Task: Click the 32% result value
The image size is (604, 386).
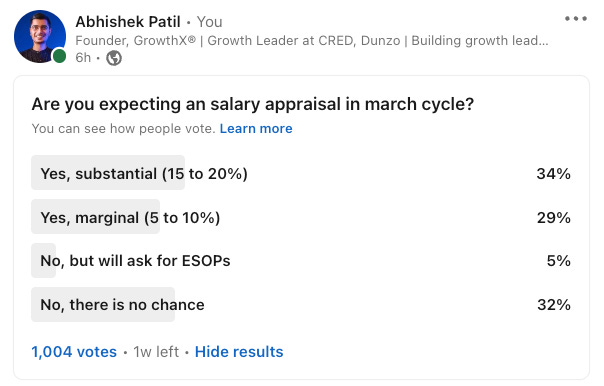Action: pyautogui.click(x=554, y=305)
